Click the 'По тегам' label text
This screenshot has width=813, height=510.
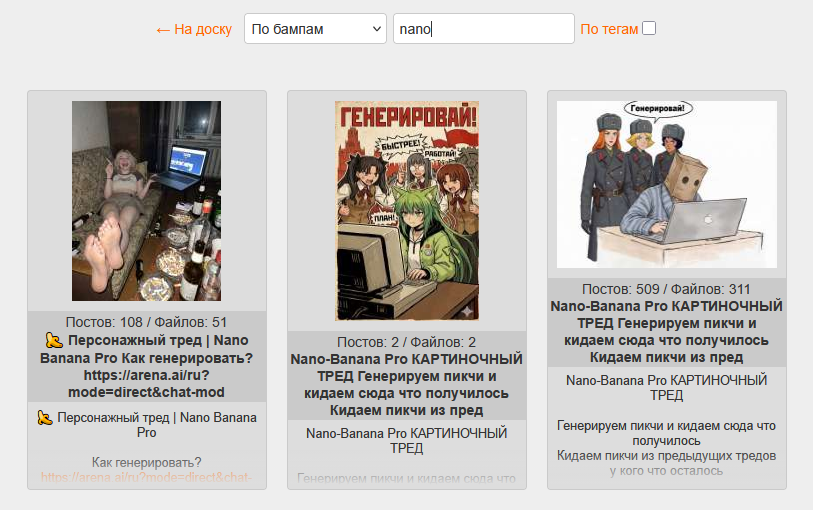click(x=609, y=29)
